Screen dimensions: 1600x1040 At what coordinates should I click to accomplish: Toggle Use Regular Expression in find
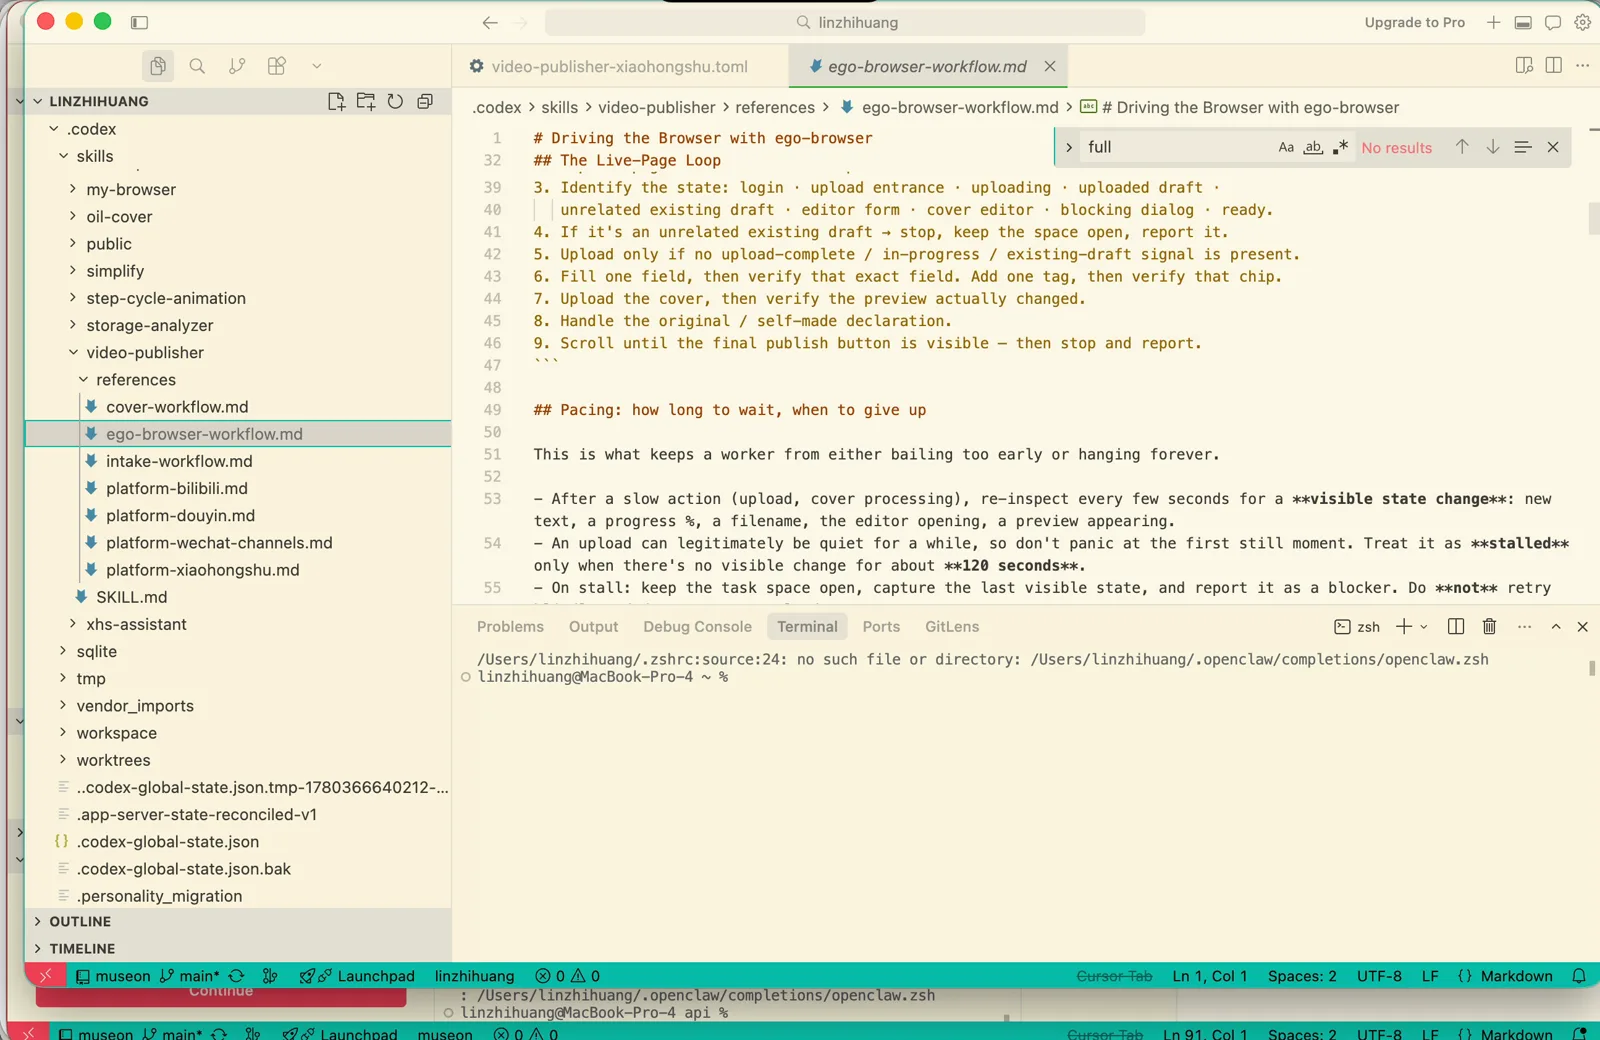click(1340, 147)
